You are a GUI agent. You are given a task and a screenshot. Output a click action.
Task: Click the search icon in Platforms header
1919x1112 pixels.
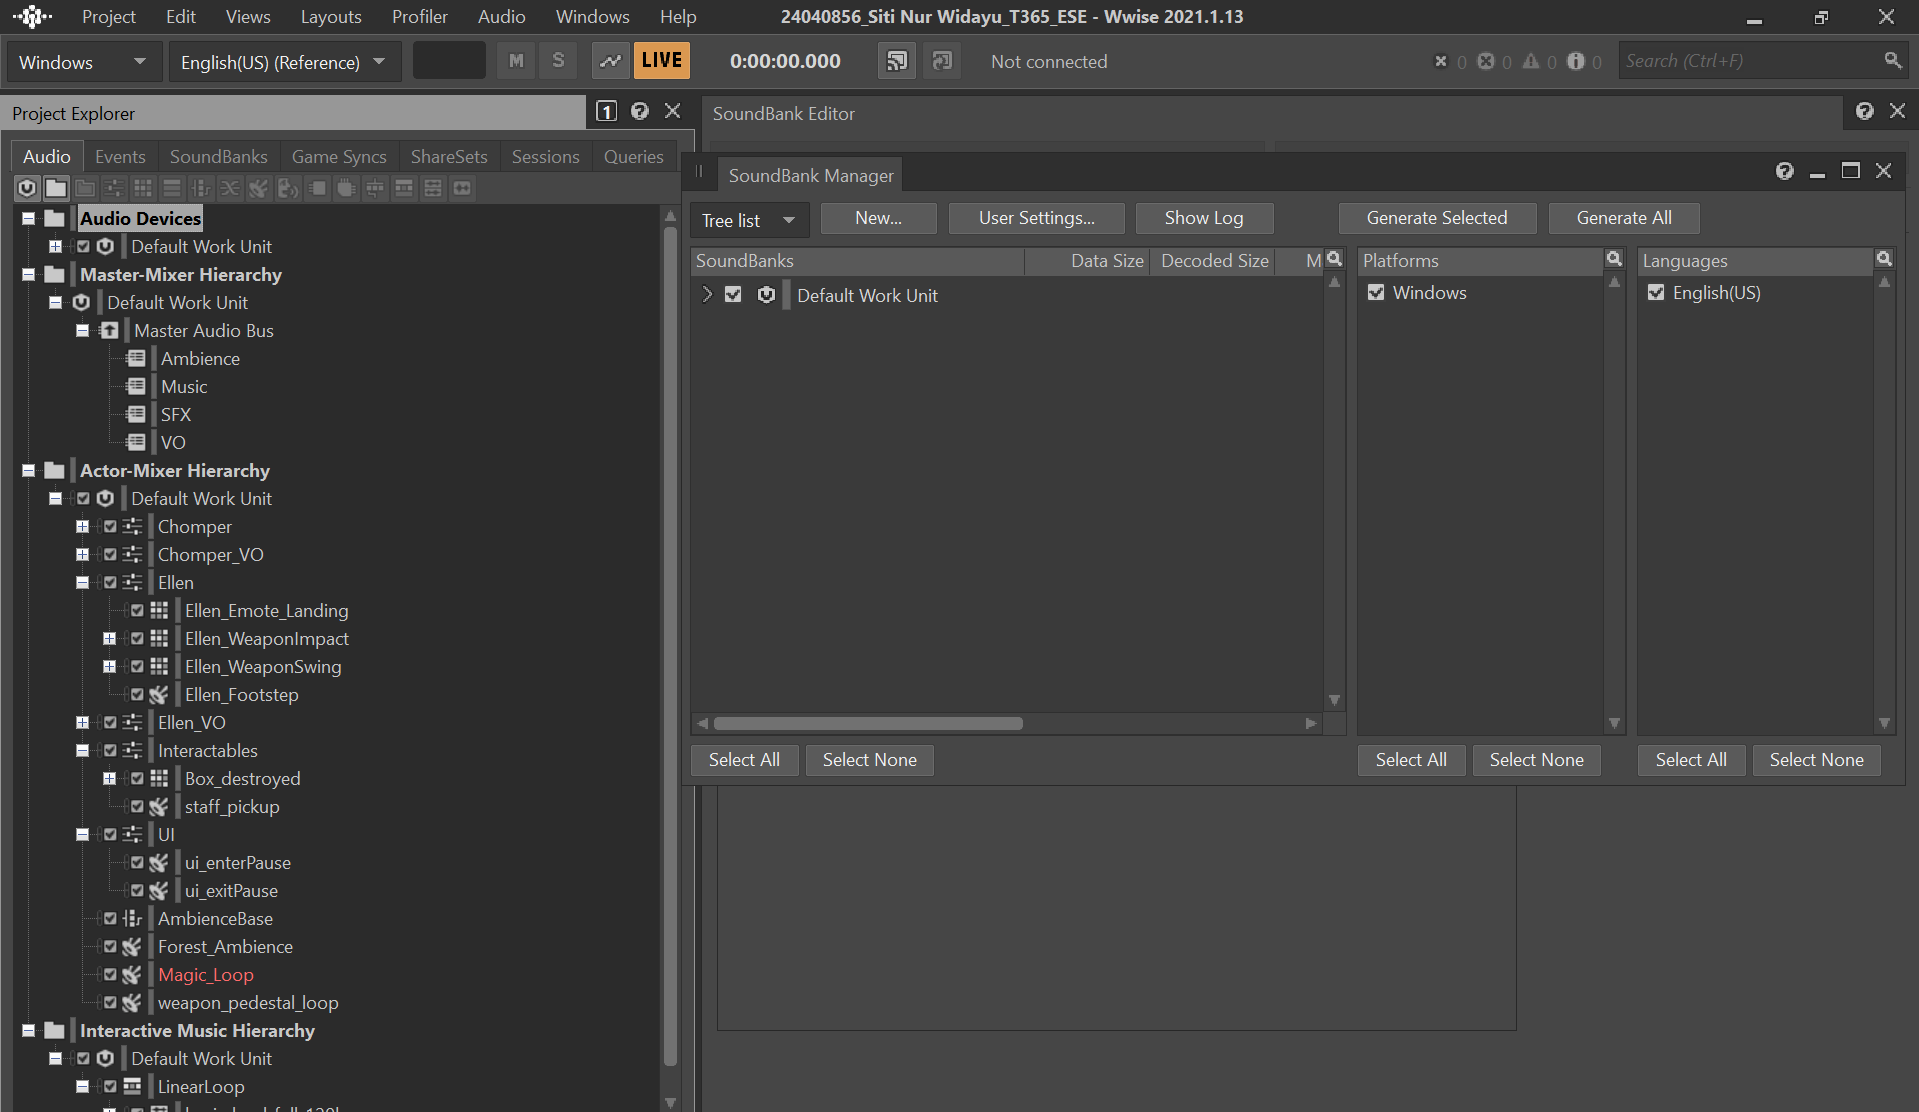(1613, 259)
